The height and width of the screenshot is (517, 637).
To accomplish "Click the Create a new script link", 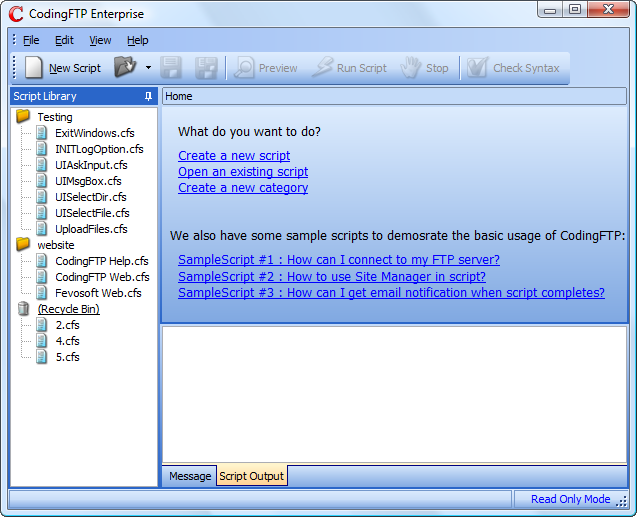I will click(x=234, y=156).
